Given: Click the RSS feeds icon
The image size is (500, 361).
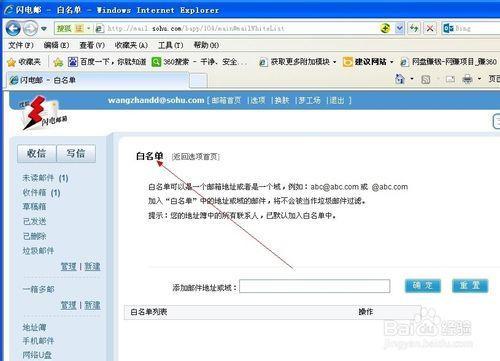Looking at the screenshot, I should 426,79.
